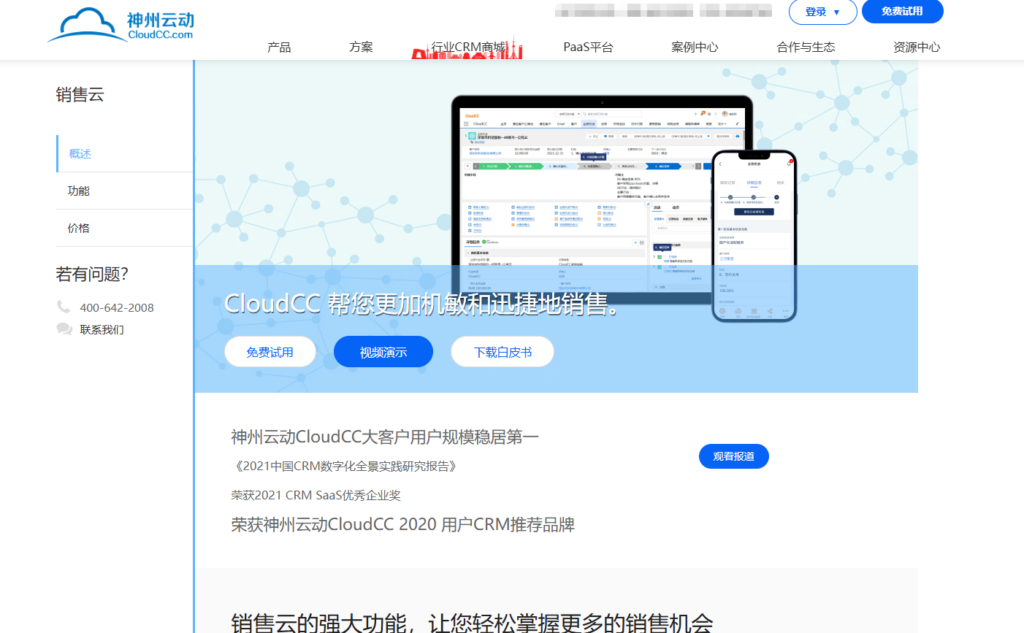Open the 方案 navigation menu

(x=360, y=47)
